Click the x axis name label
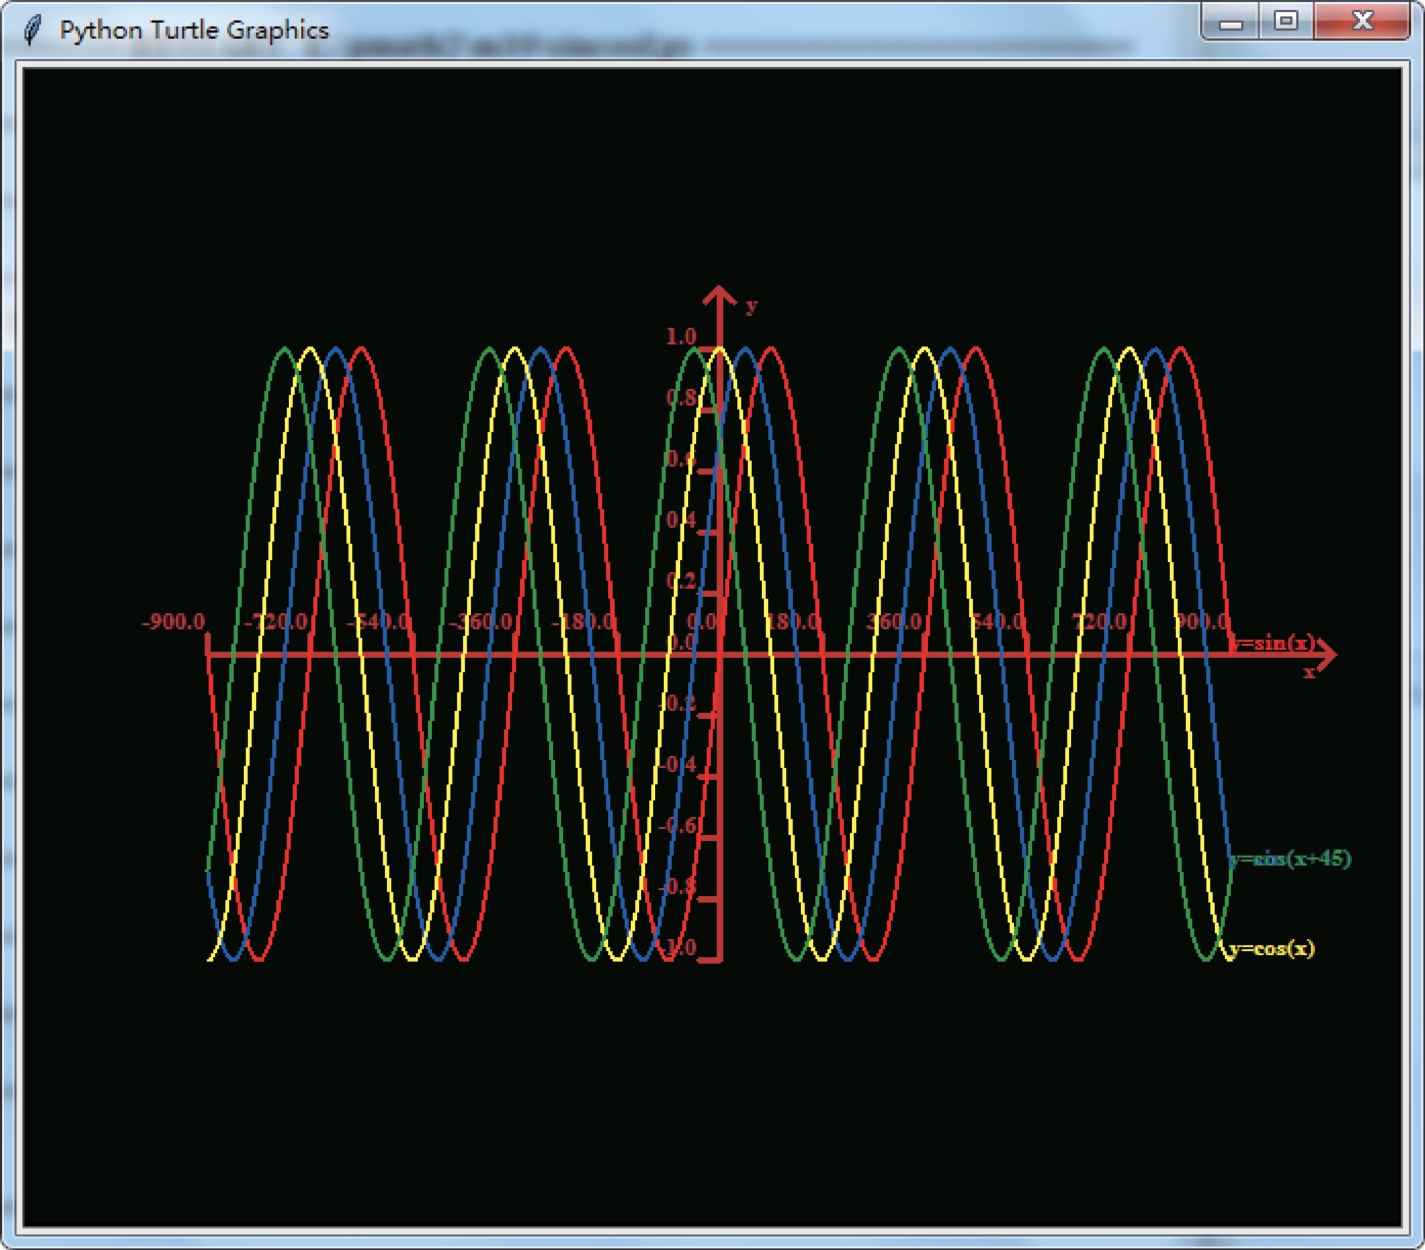This screenshot has width=1425, height=1250. [x=1309, y=672]
